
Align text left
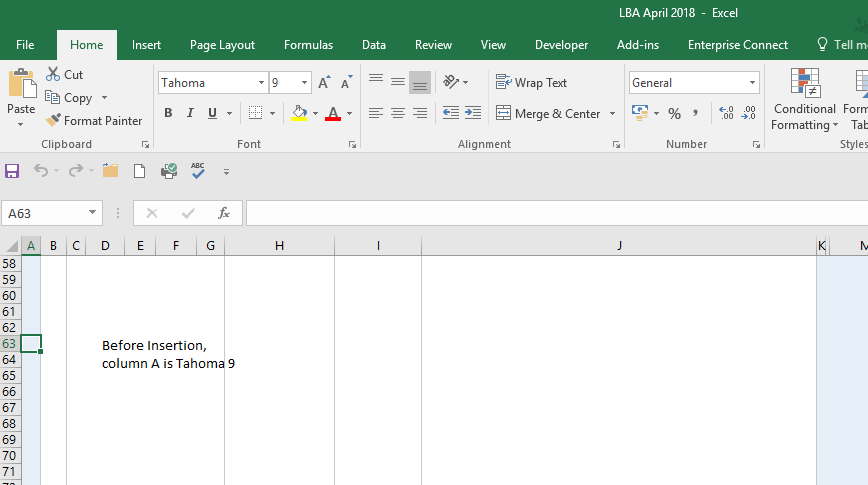pyautogui.click(x=376, y=113)
